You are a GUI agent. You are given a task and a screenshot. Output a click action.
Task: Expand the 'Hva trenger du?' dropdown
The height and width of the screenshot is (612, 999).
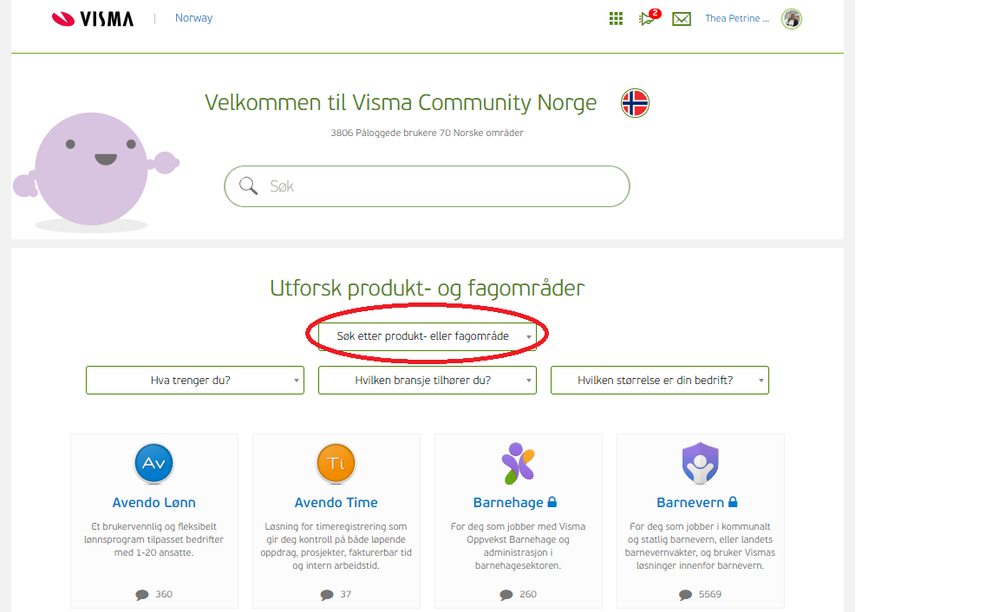pos(195,380)
